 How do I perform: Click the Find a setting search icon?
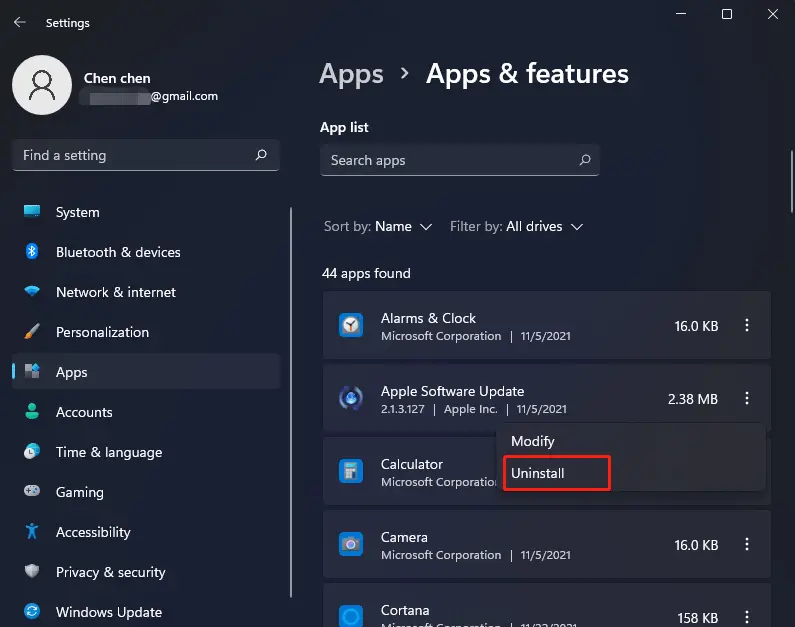pos(261,155)
